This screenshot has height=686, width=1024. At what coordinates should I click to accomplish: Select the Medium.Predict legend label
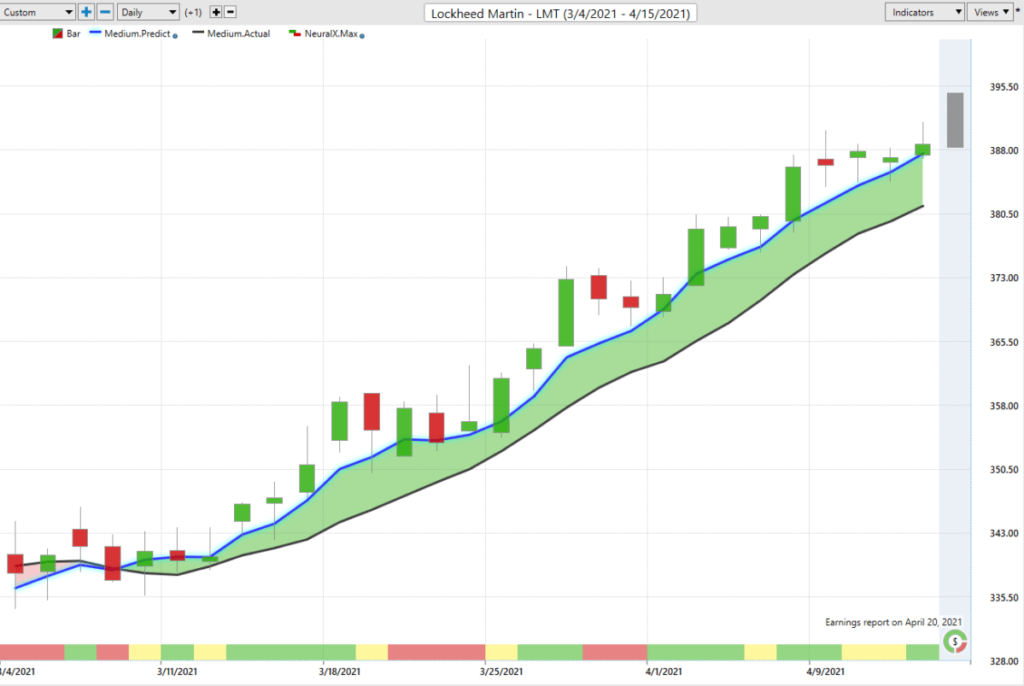137,33
